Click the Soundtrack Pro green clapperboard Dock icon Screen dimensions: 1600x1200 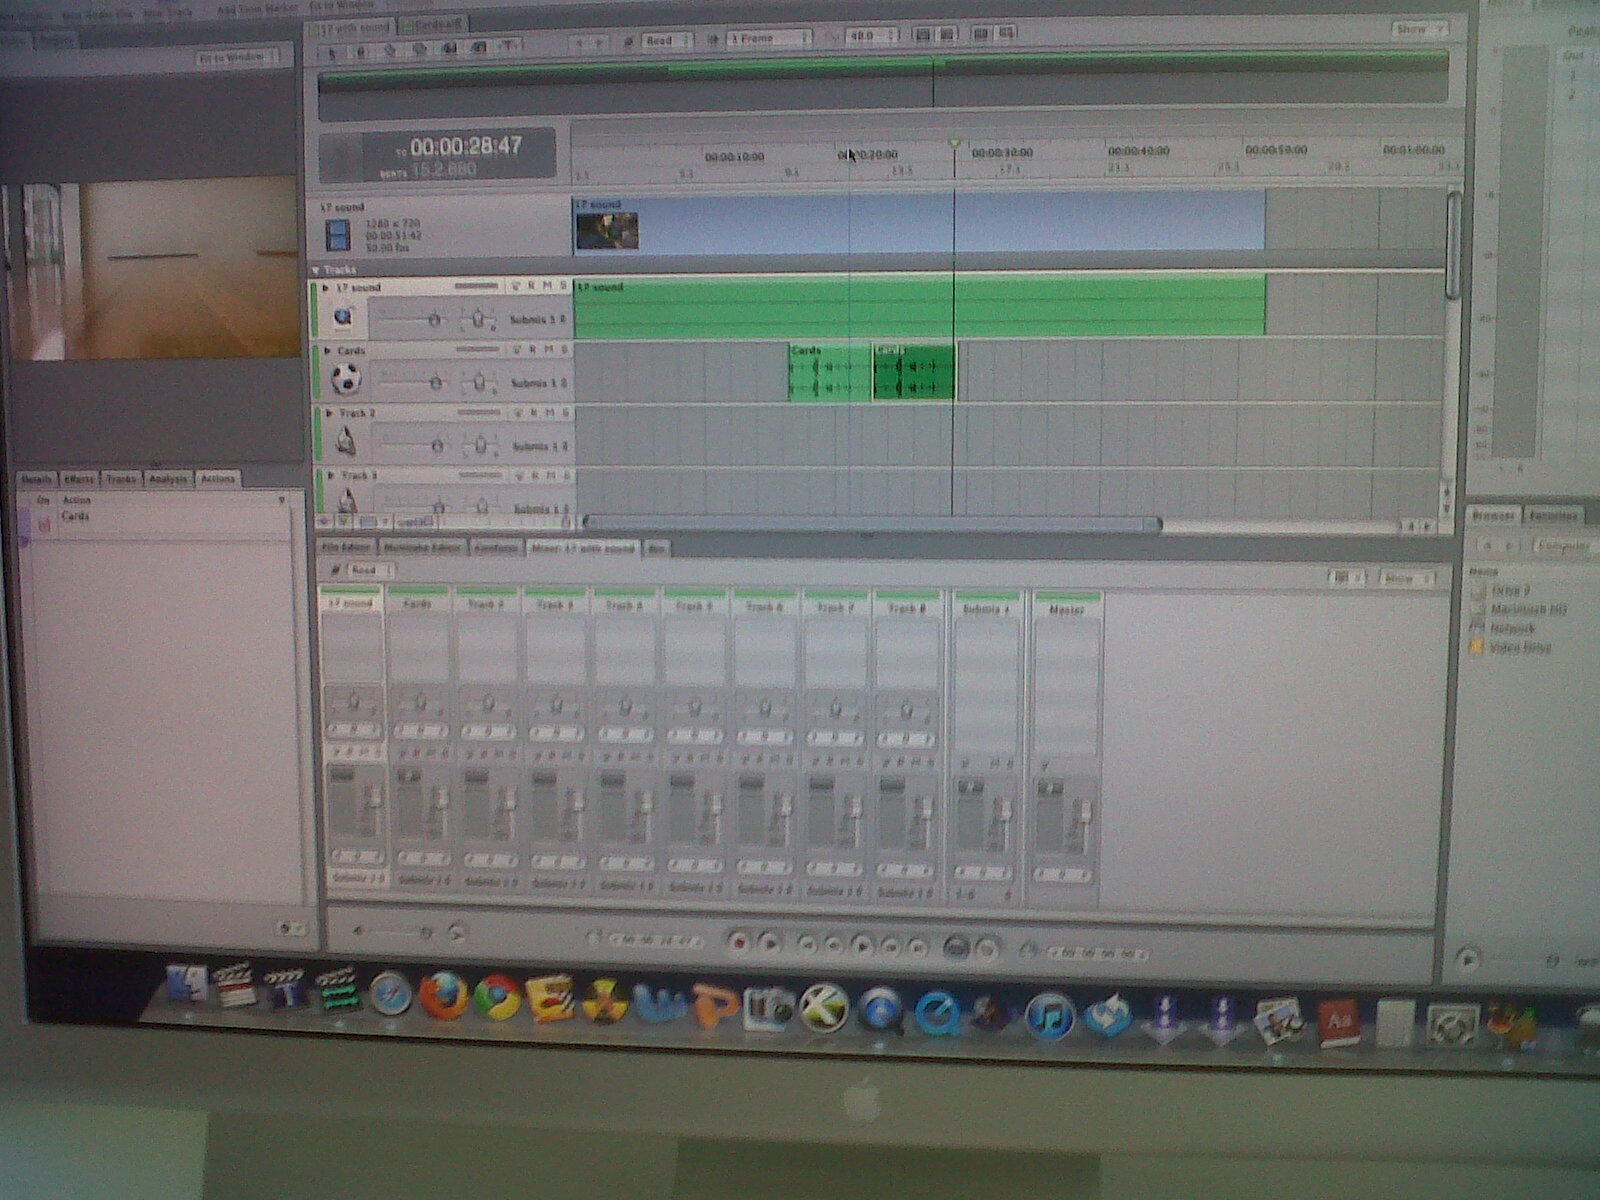[338, 991]
